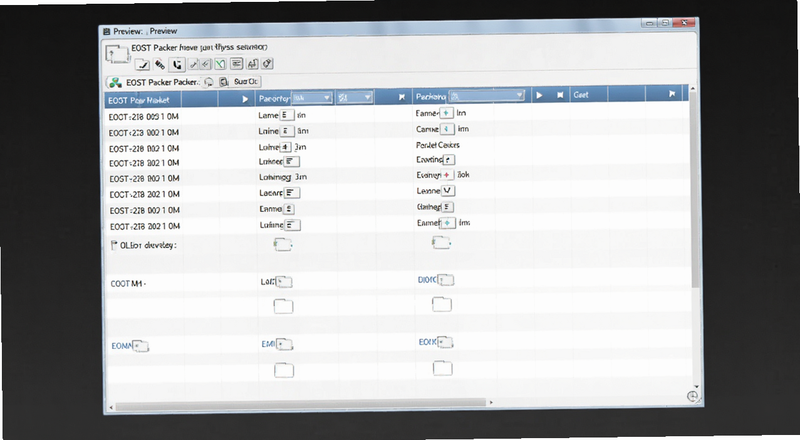Click the horizontal scrollbar thumb
The height and width of the screenshot is (440, 800).
301,406
